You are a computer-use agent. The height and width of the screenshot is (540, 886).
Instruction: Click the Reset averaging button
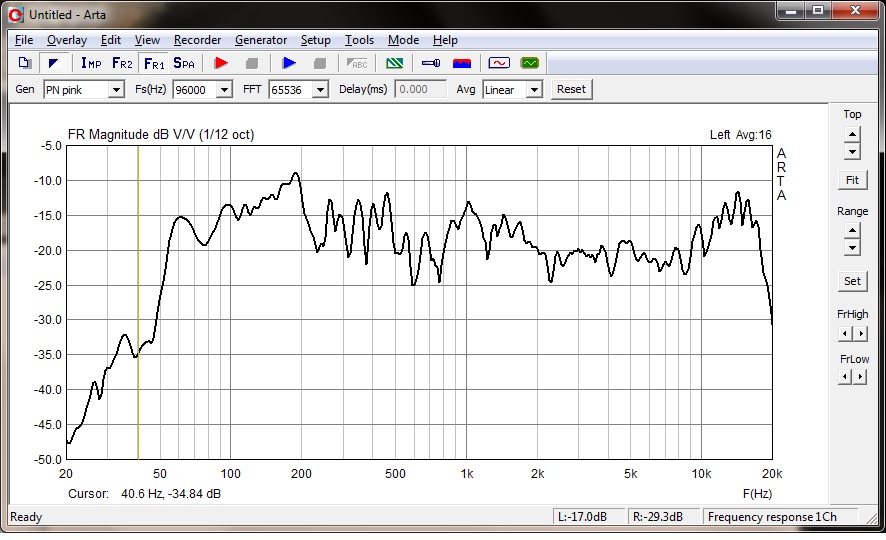pyautogui.click(x=571, y=89)
